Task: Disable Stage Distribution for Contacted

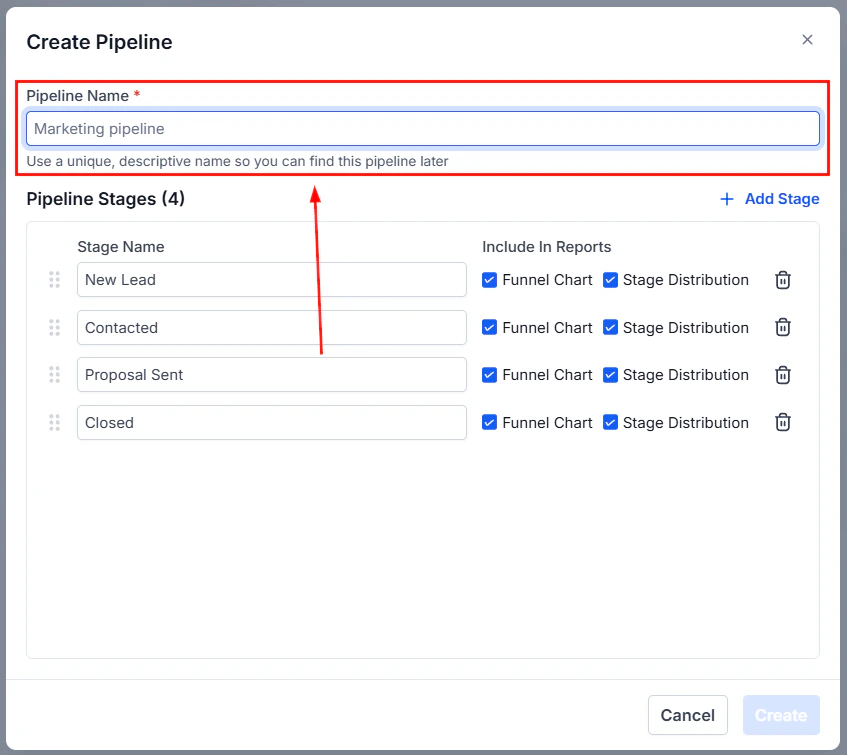Action: pos(611,327)
